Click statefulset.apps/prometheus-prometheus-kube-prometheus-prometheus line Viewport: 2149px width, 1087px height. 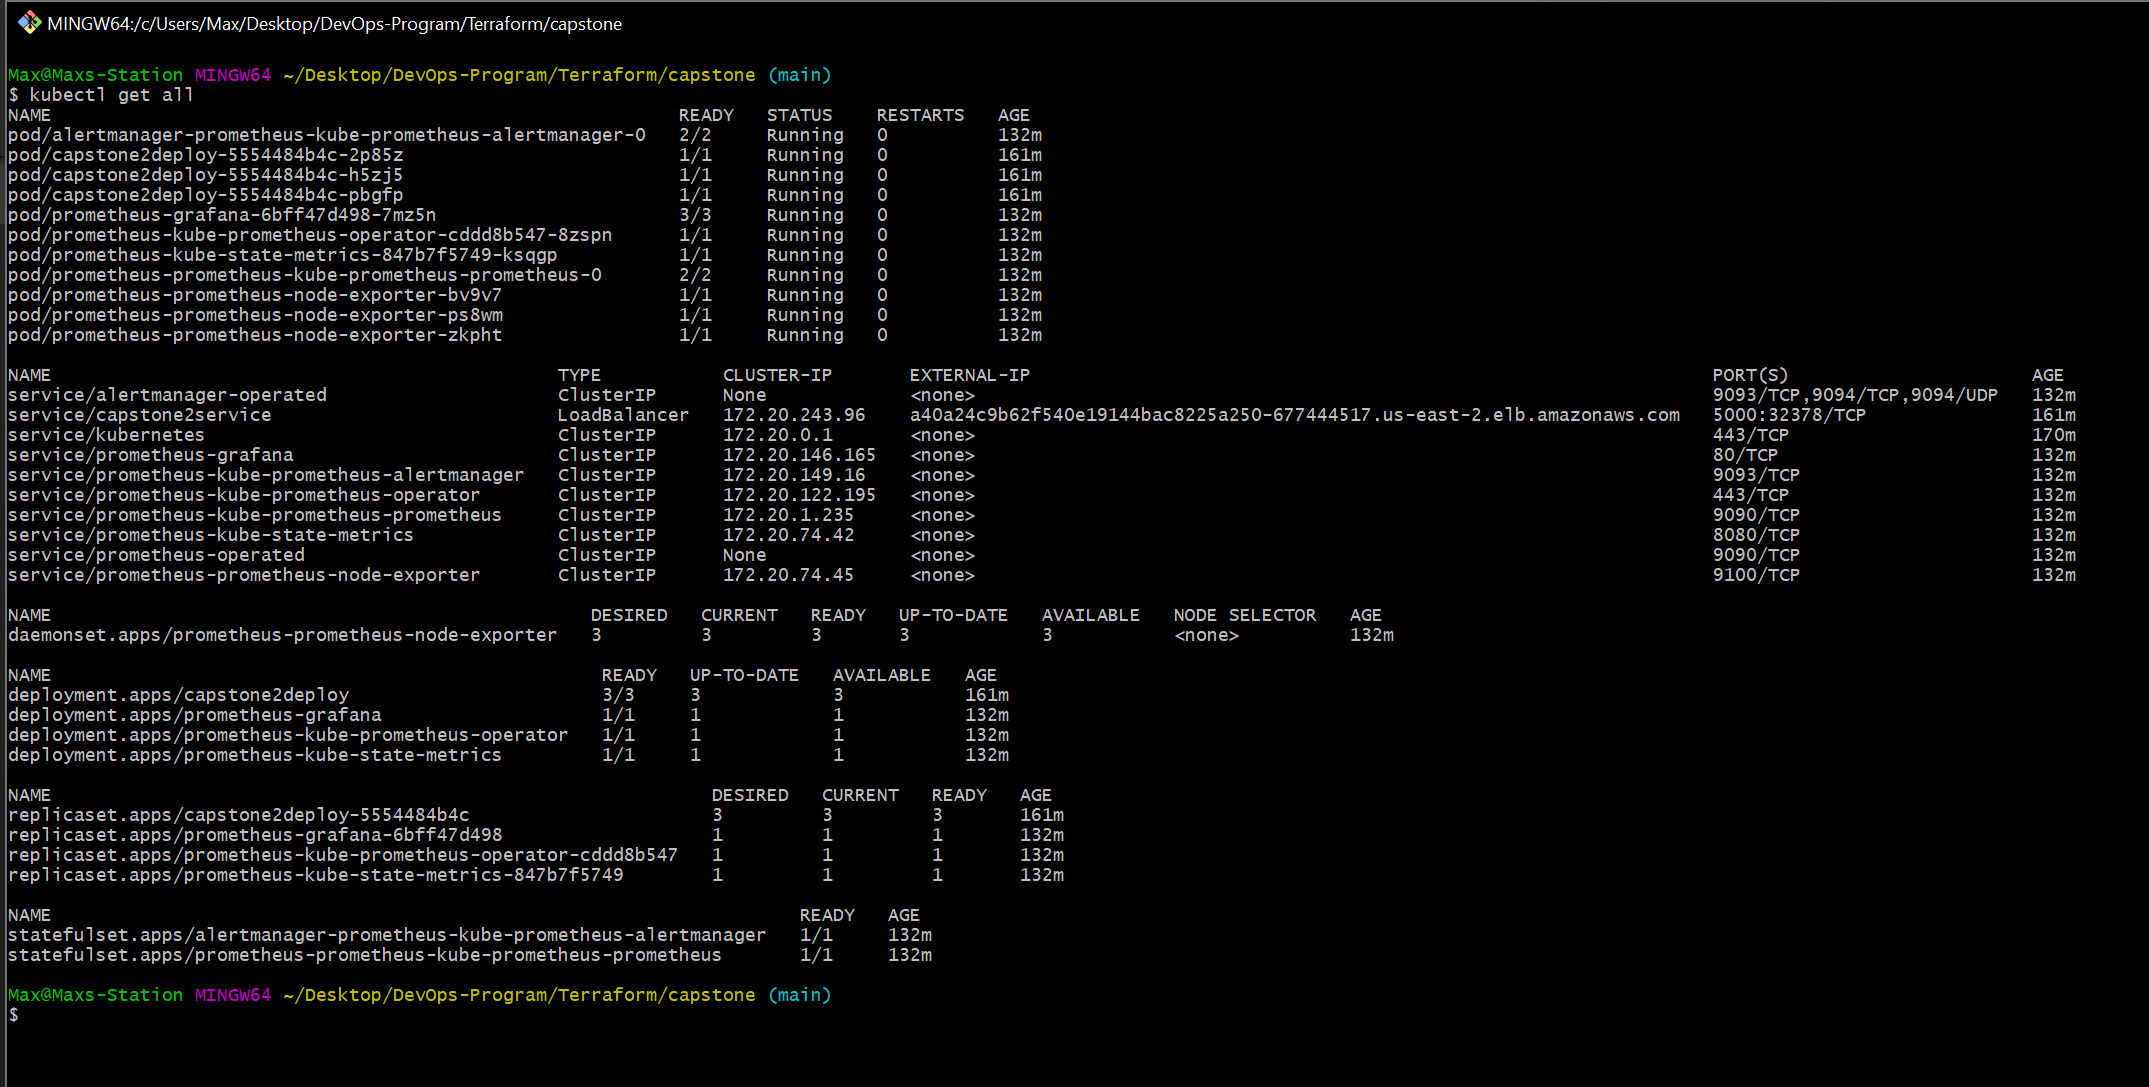point(364,954)
